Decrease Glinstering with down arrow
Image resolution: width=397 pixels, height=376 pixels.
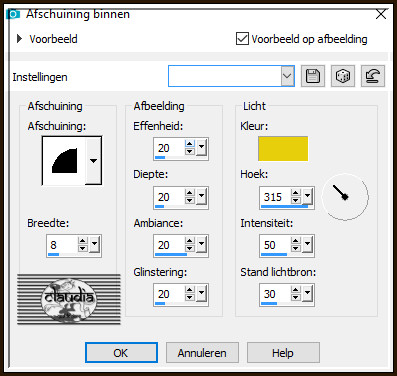(x=190, y=298)
